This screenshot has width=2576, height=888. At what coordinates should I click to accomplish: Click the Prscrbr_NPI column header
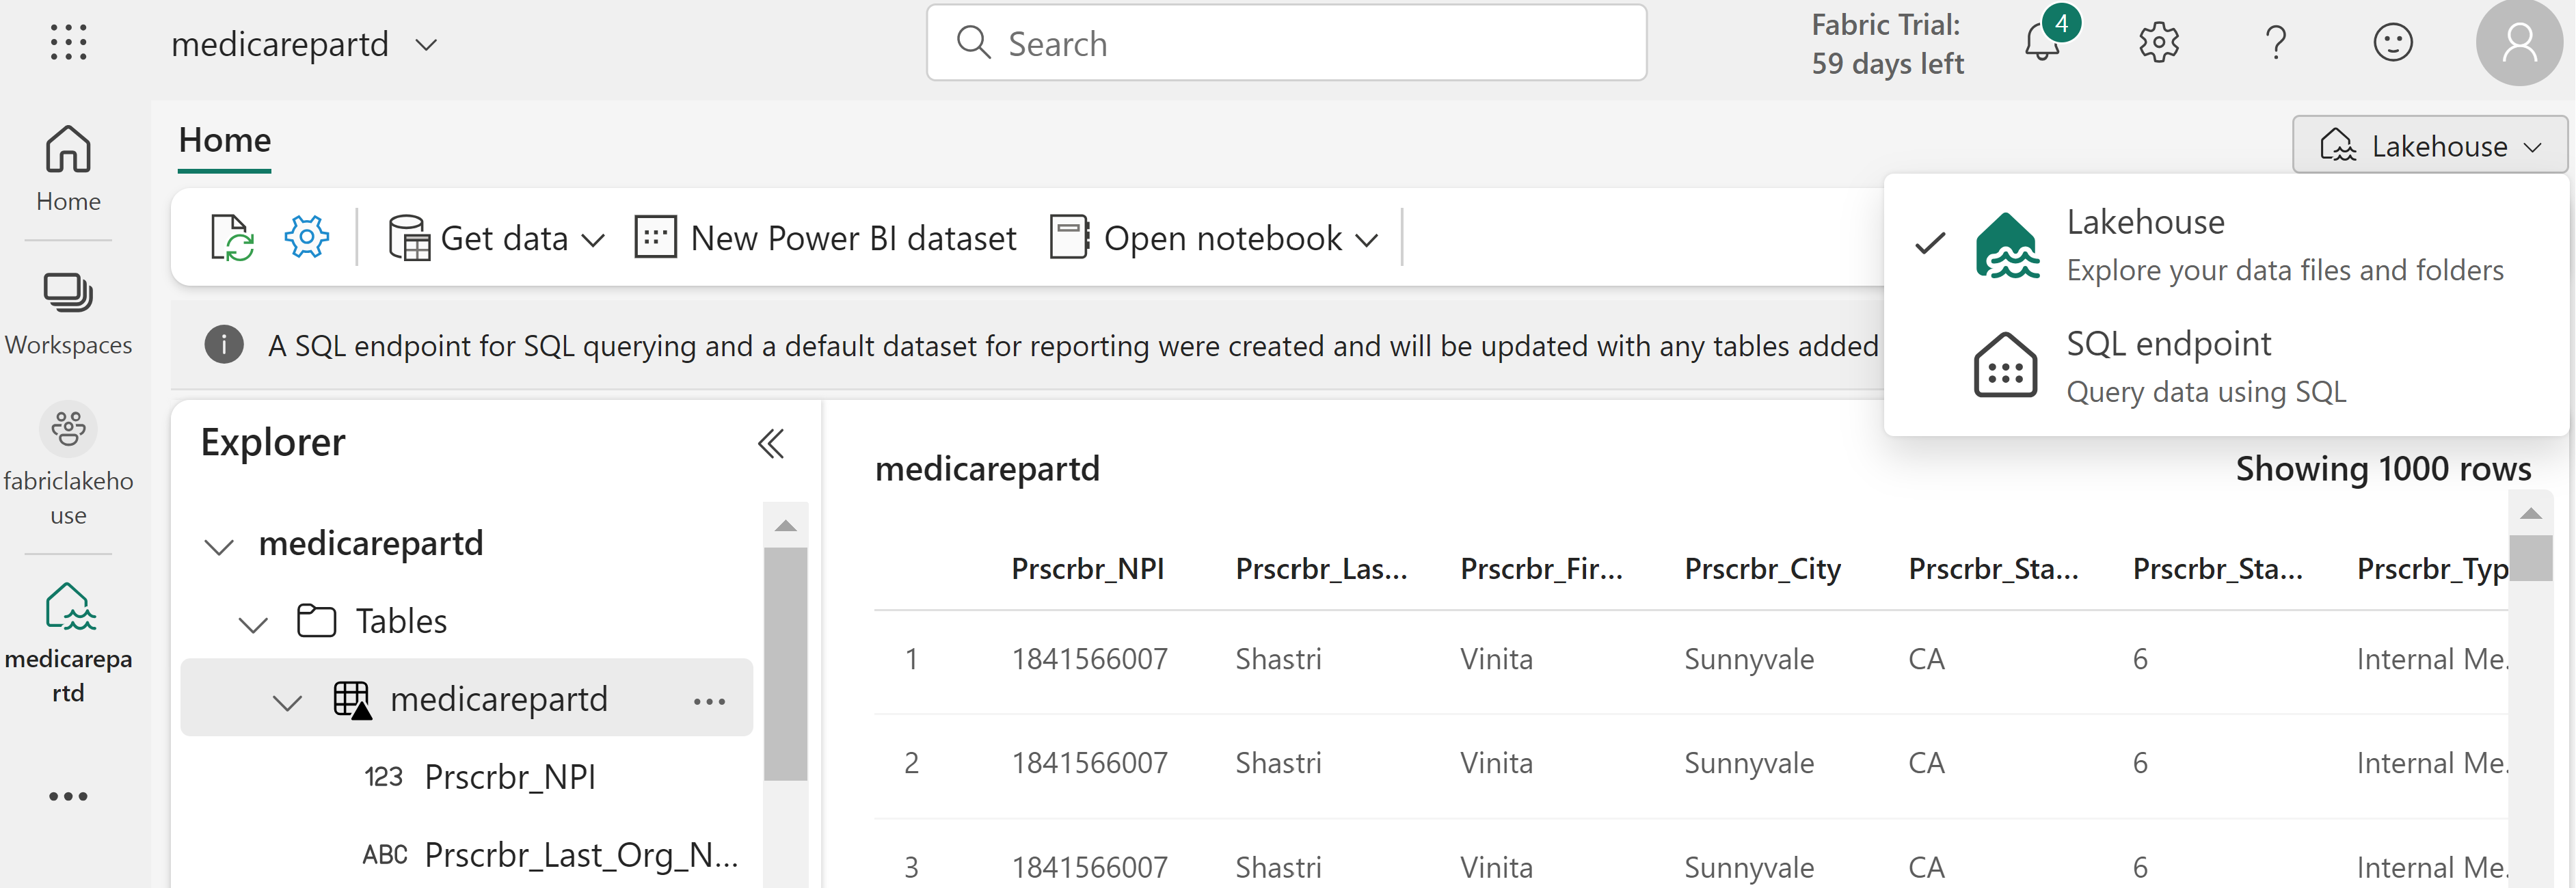[x=1087, y=569]
